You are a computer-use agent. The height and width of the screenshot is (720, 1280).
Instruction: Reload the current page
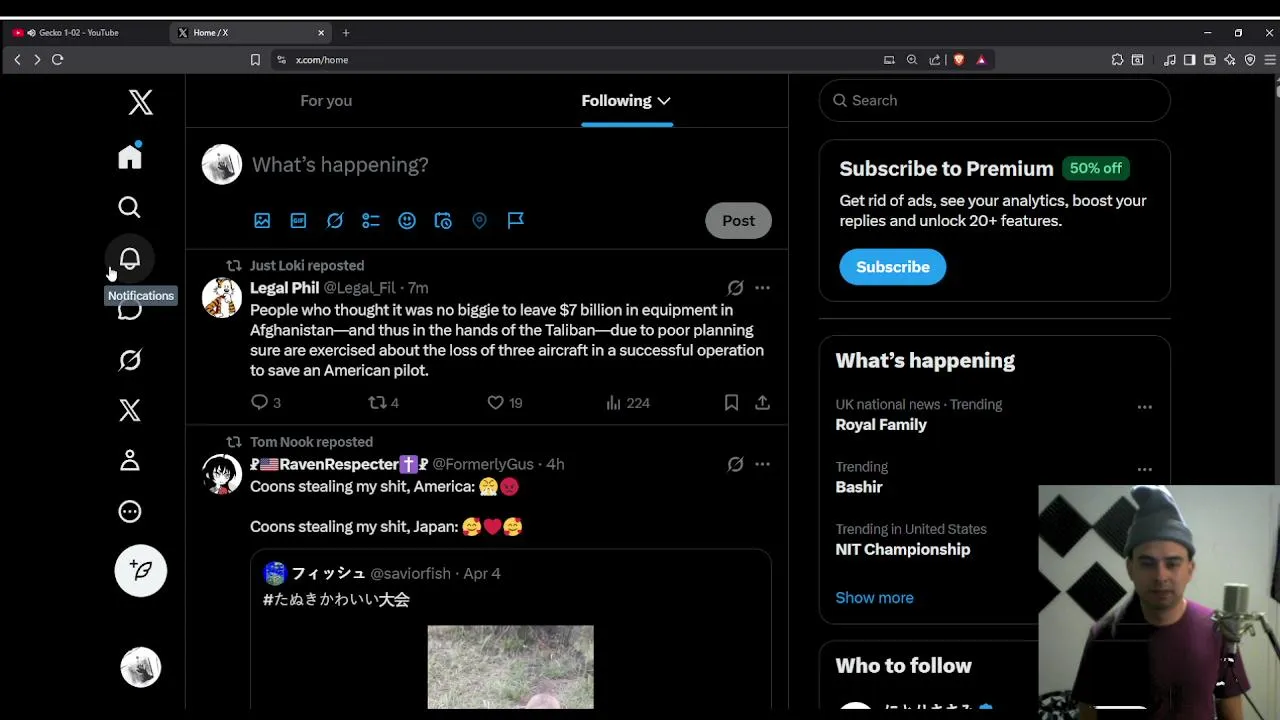click(x=58, y=60)
